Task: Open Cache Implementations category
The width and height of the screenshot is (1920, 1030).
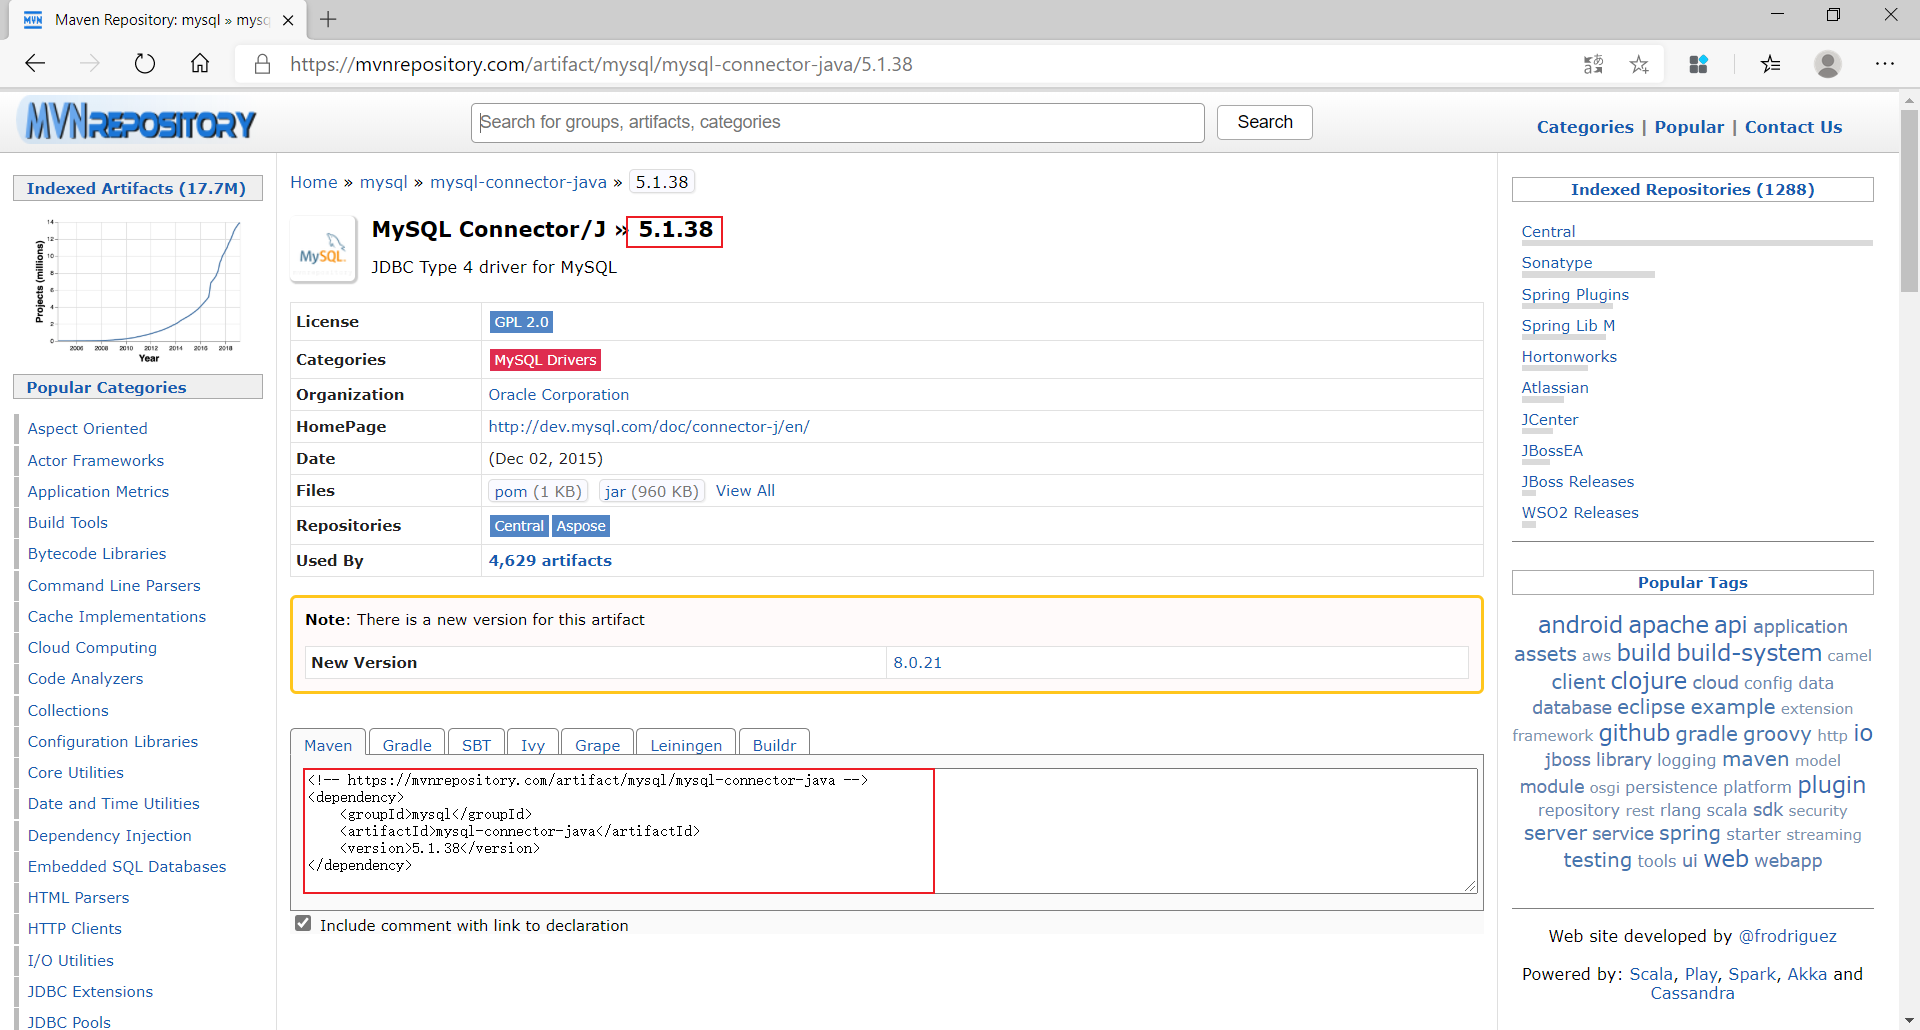Action: click(116, 617)
